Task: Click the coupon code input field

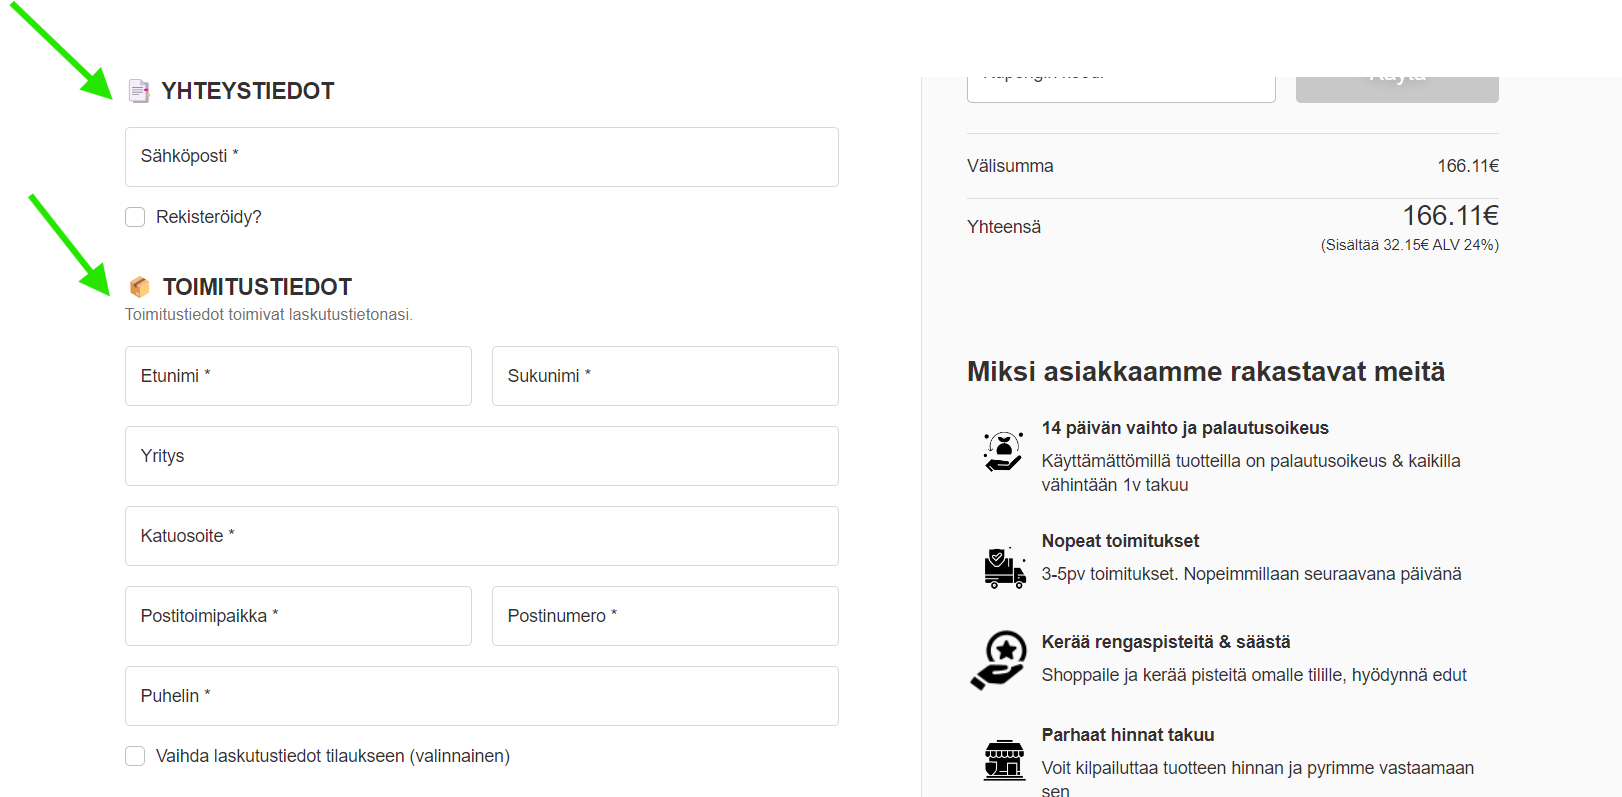Action: pos(1121,88)
